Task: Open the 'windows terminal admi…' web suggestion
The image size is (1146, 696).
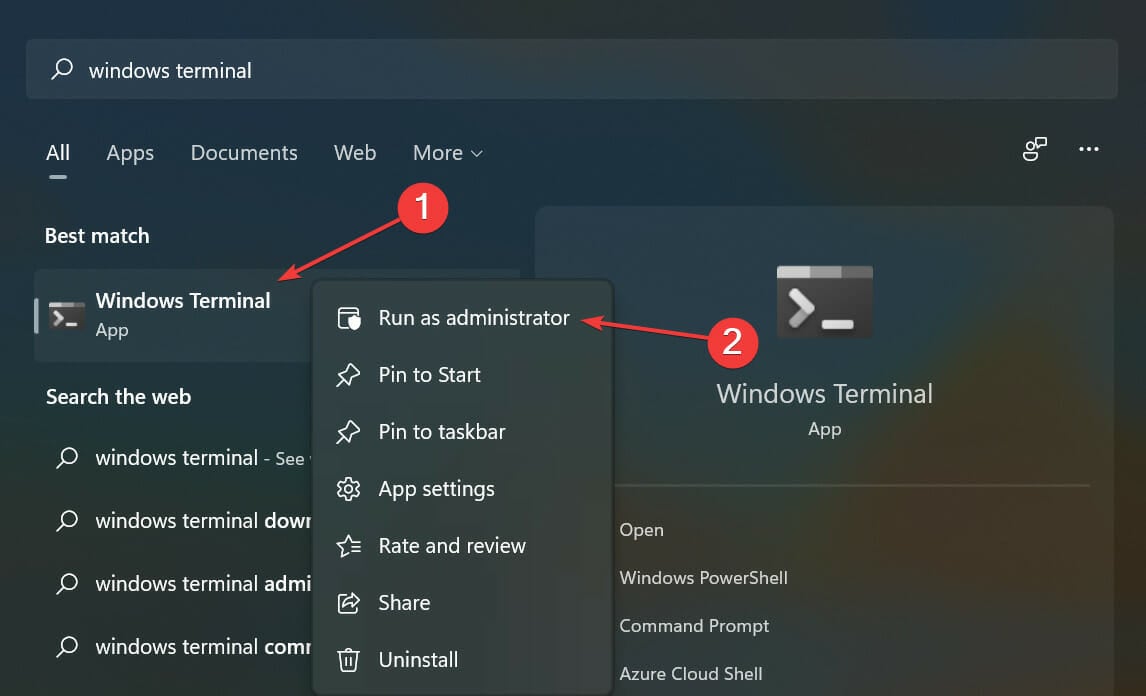Action: point(178,584)
